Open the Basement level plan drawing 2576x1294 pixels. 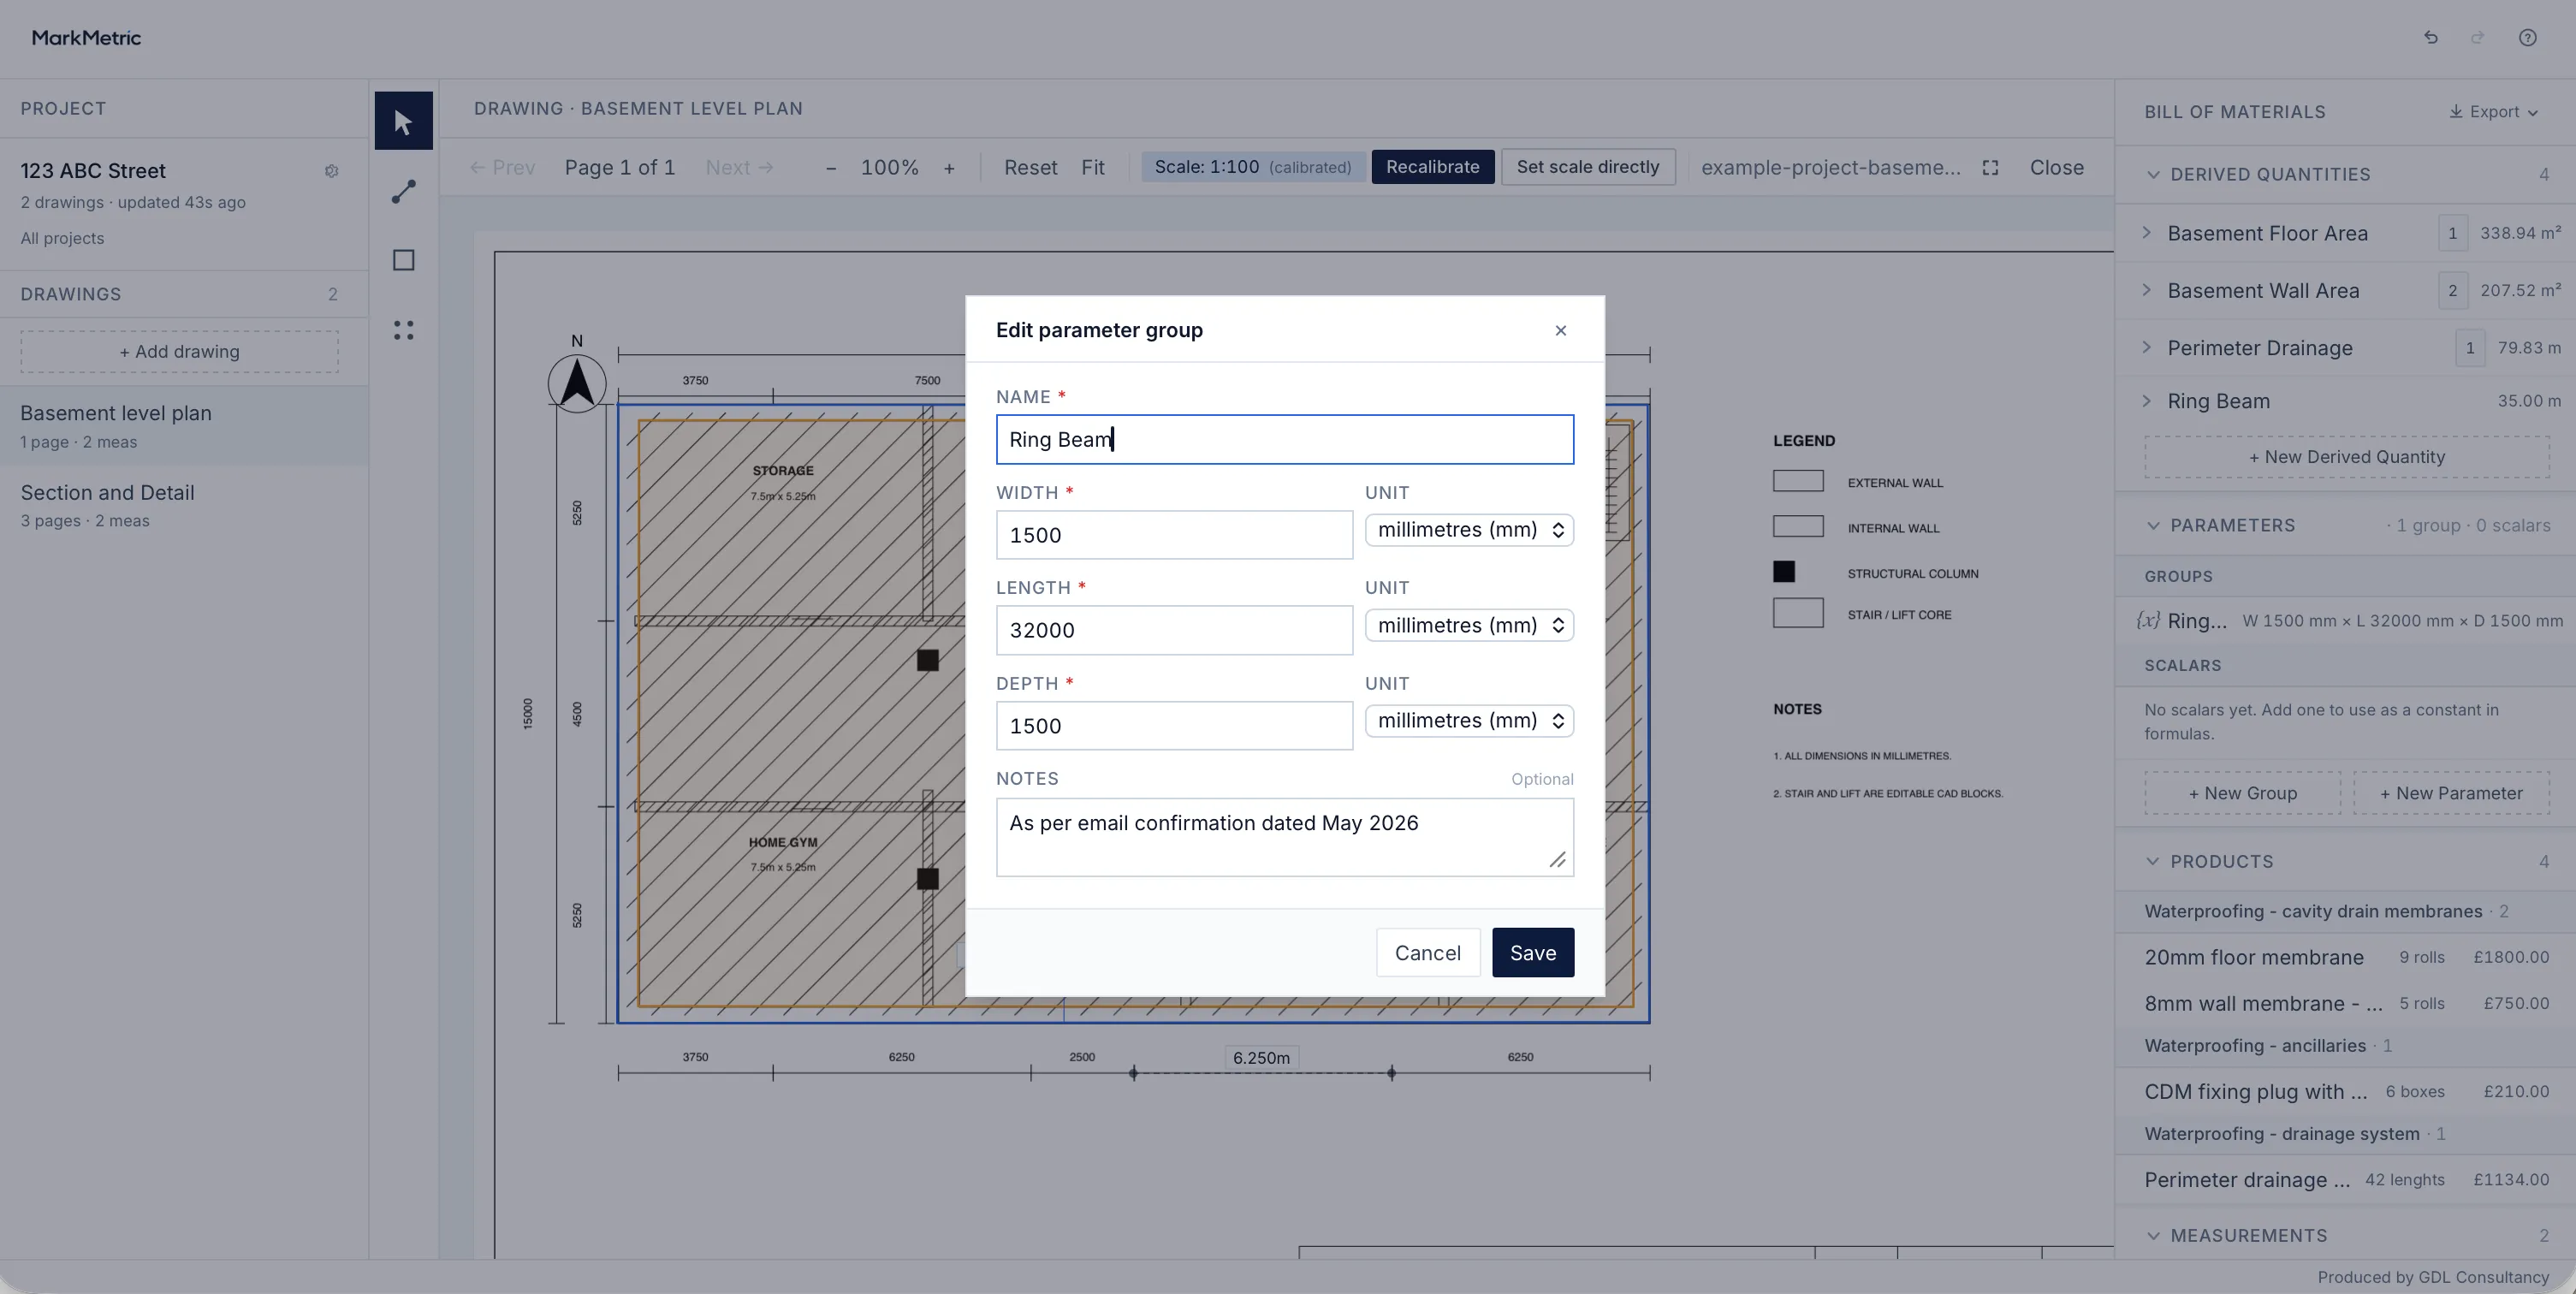pos(184,426)
